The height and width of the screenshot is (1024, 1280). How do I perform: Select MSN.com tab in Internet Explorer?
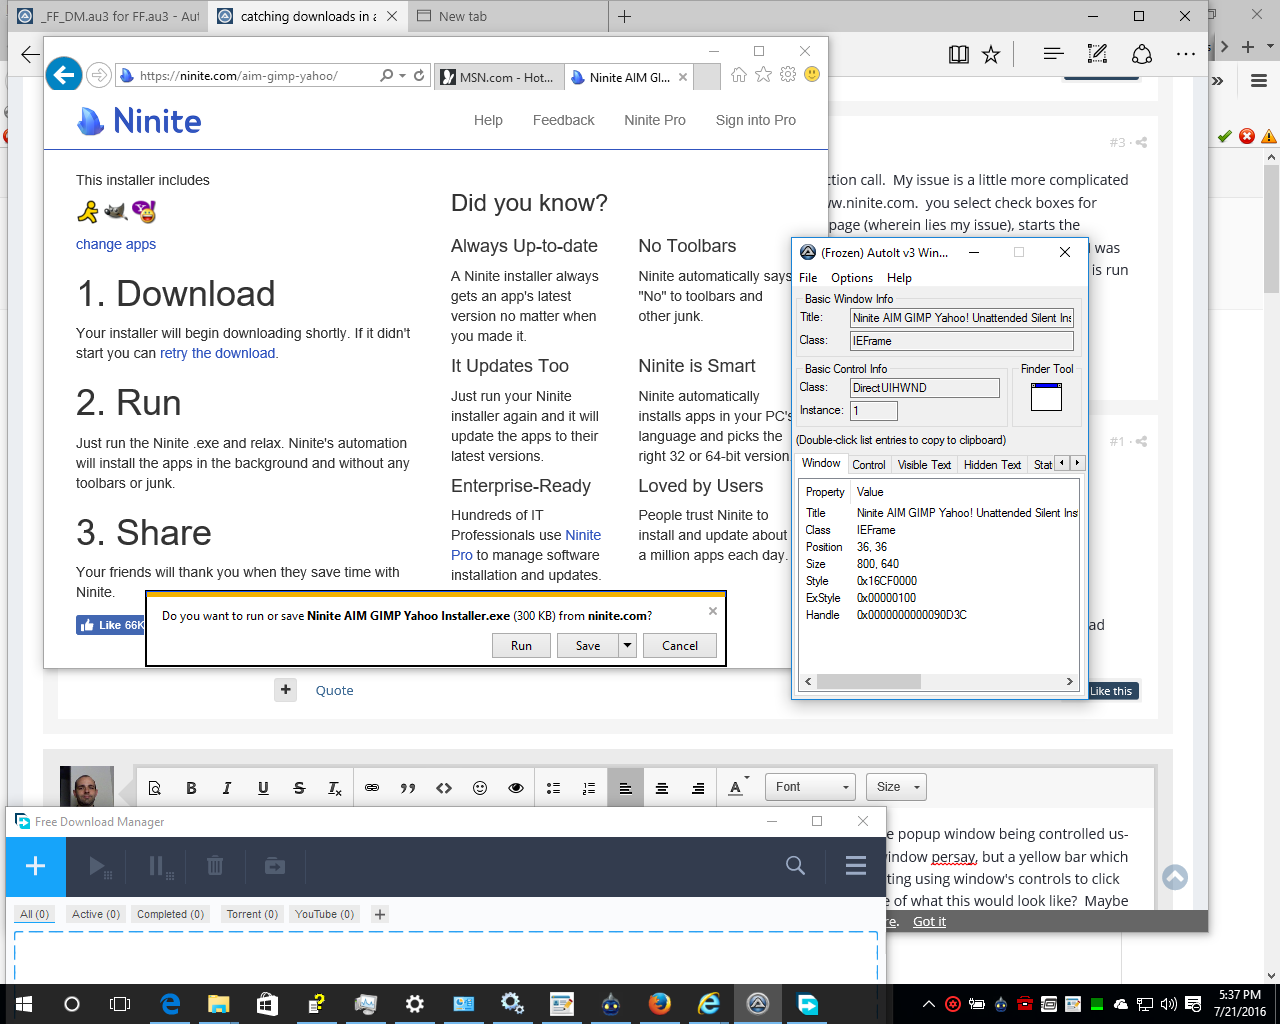click(498, 77)
